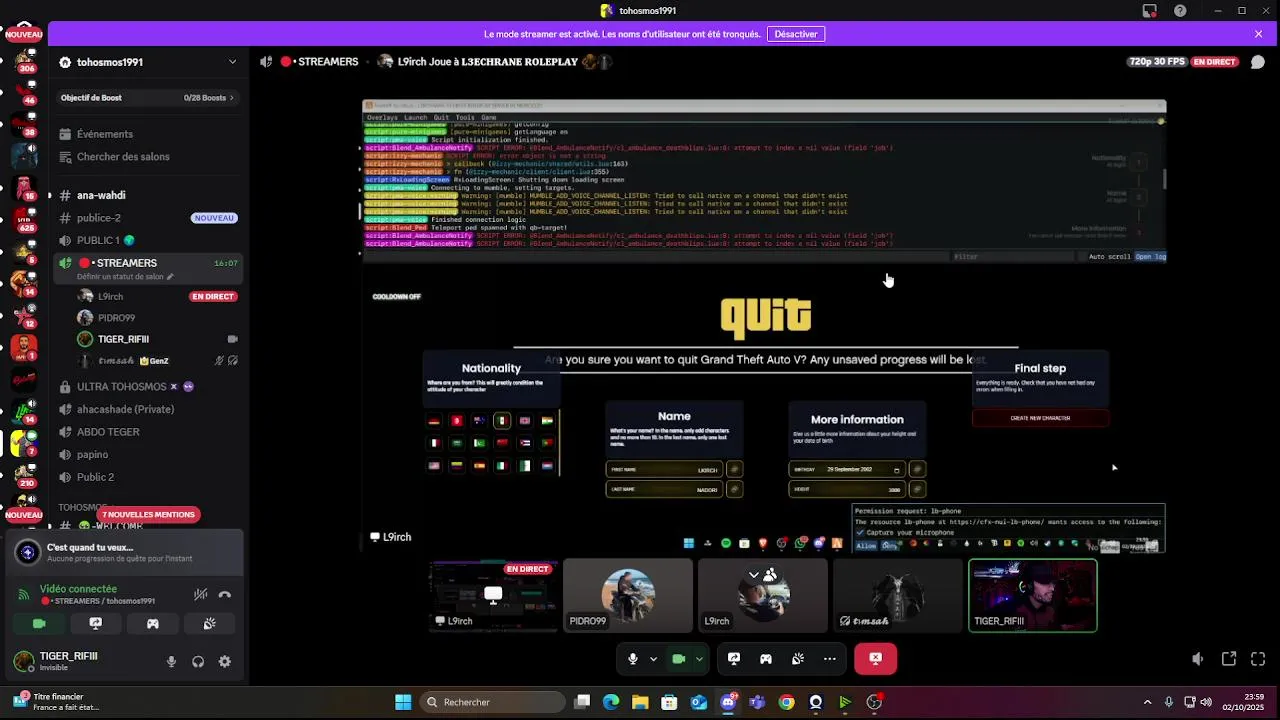The height and width of the screenshot is (720, 1280).
Task: Share your screen from the call control bar
Action: click(x=734, y=659)
